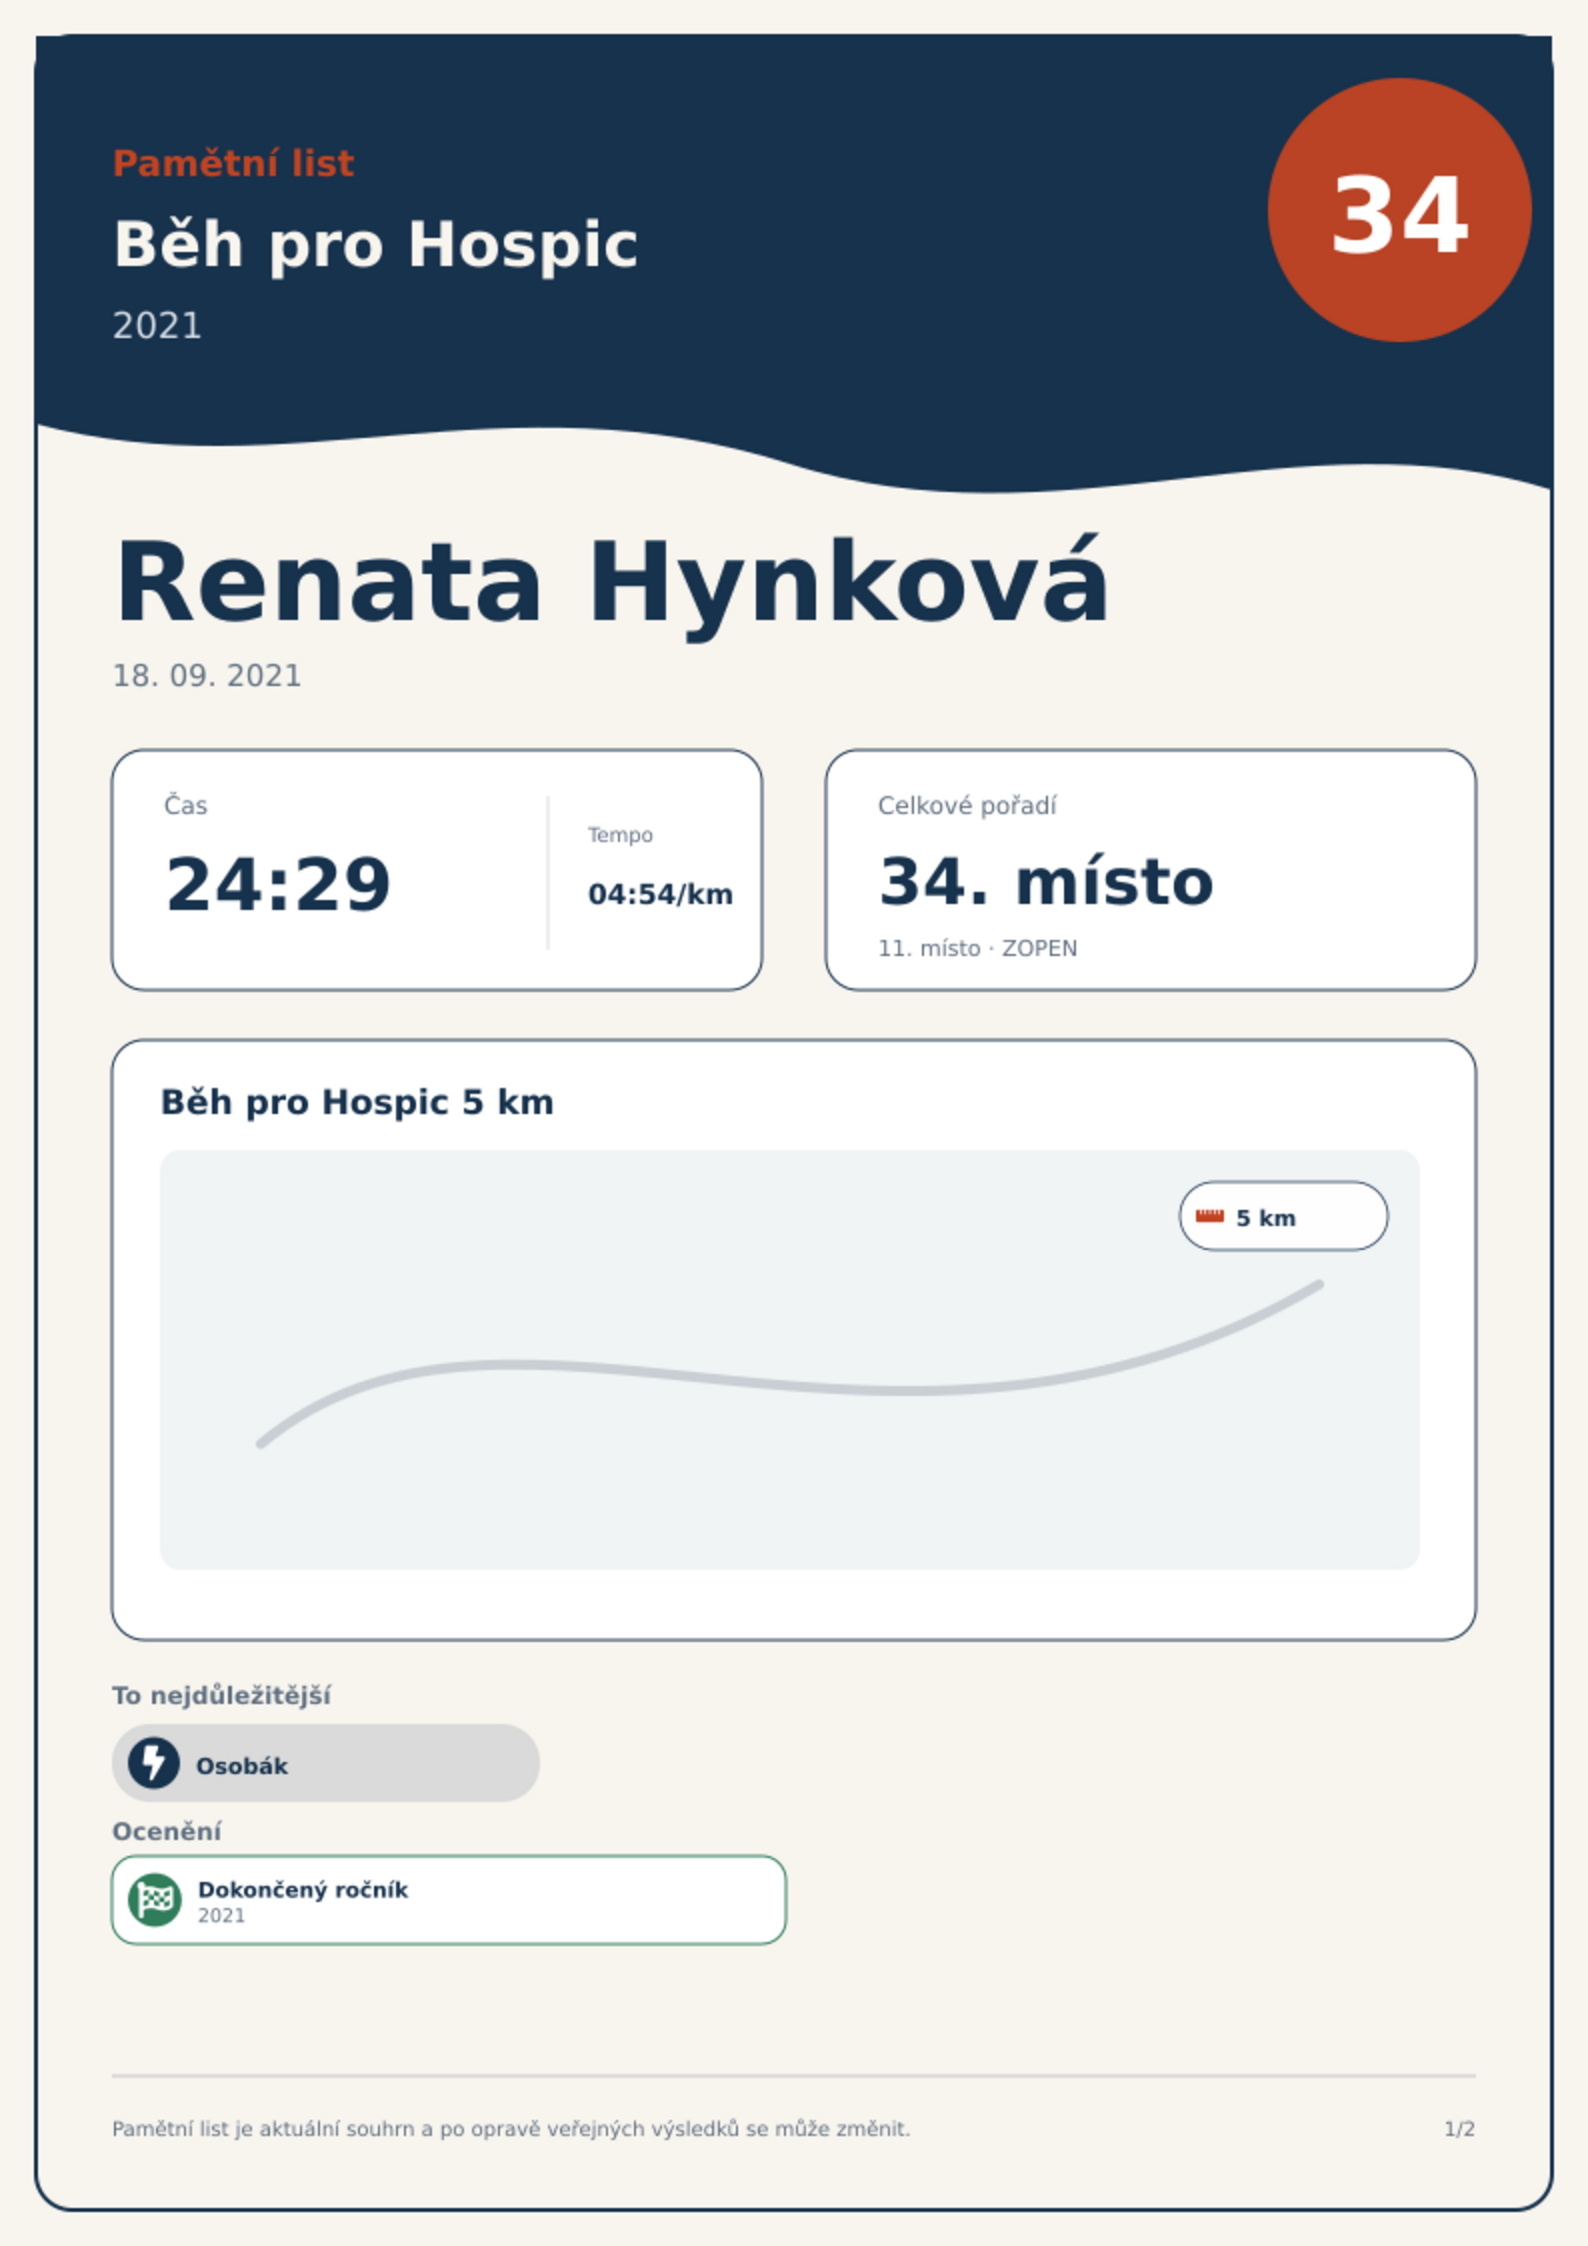Image resolution: width=1588 pixels, height=2246 pixels.
Task: Click the Běh pro Hospic event title
Action: (375, 245)
